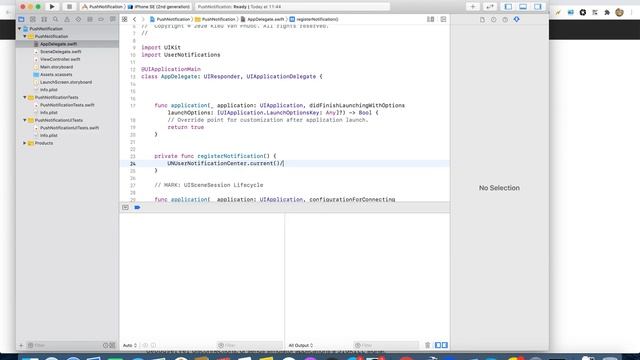Show source-controlled files filter icon

pos(113,345)
